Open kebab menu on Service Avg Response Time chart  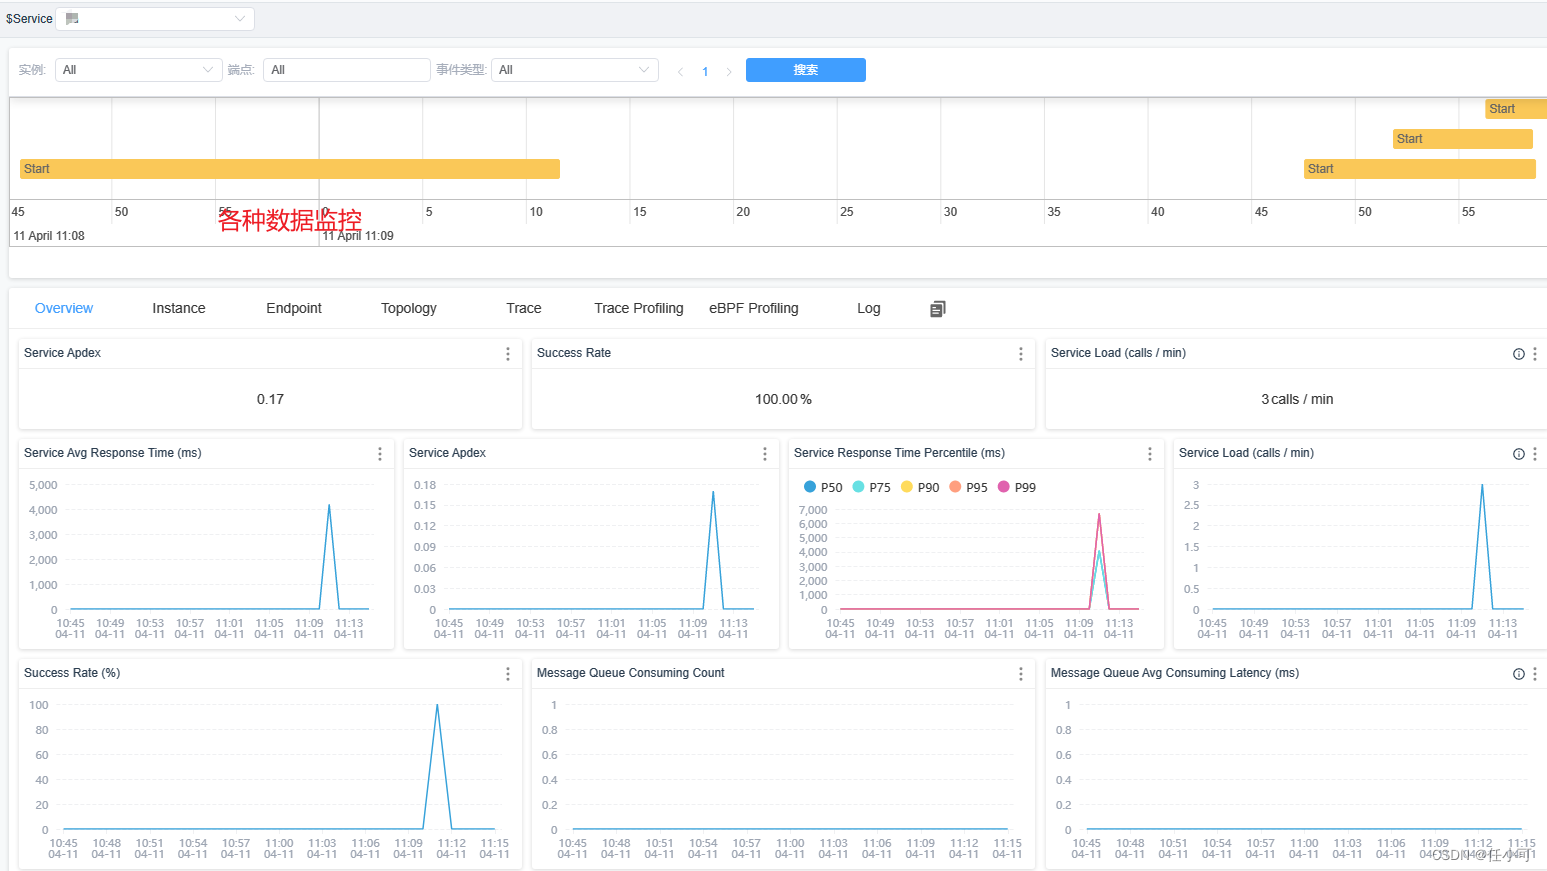click(x=380, y=453)
